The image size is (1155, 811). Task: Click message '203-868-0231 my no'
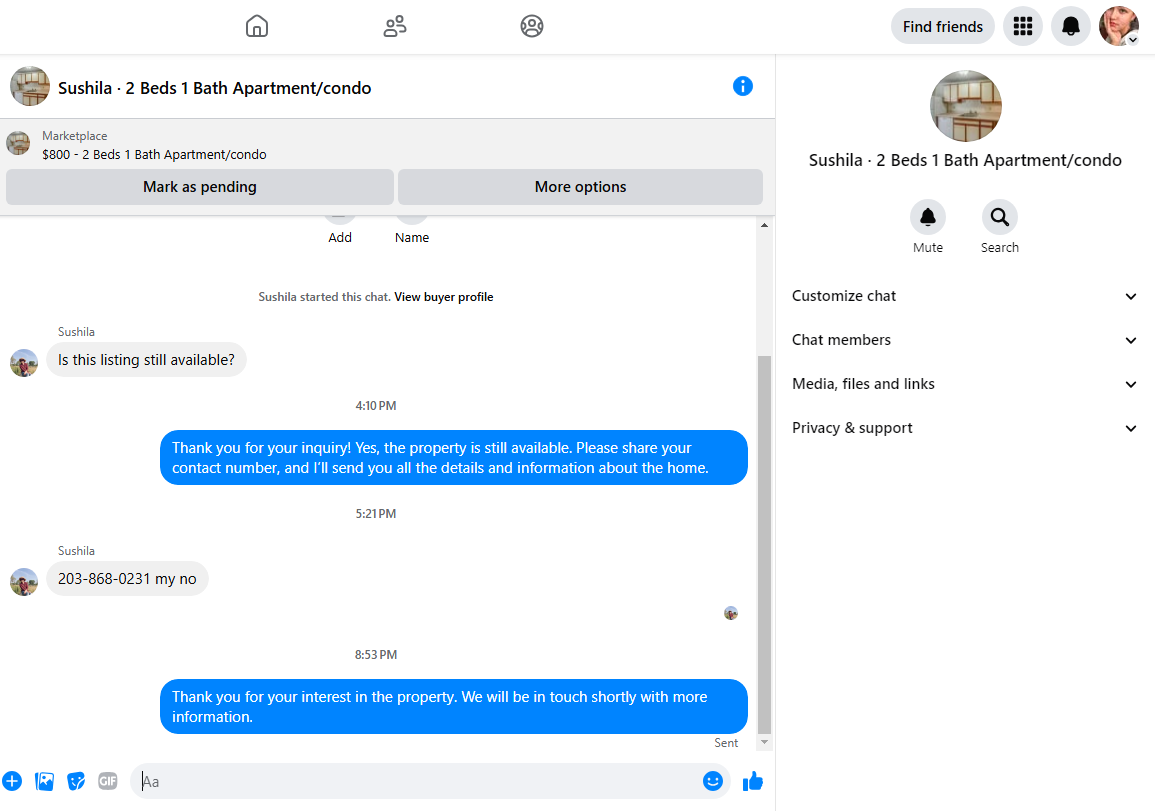tap(127, 579)
